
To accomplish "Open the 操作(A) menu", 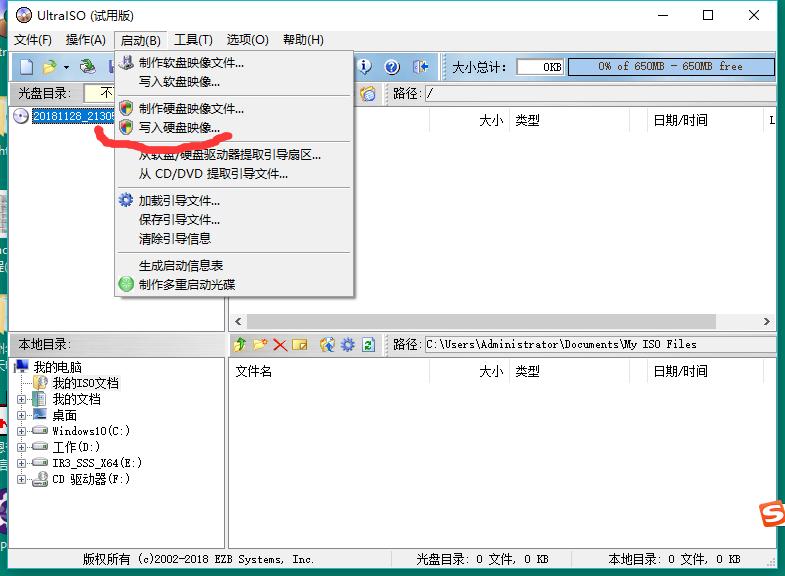I will [86, 40].
